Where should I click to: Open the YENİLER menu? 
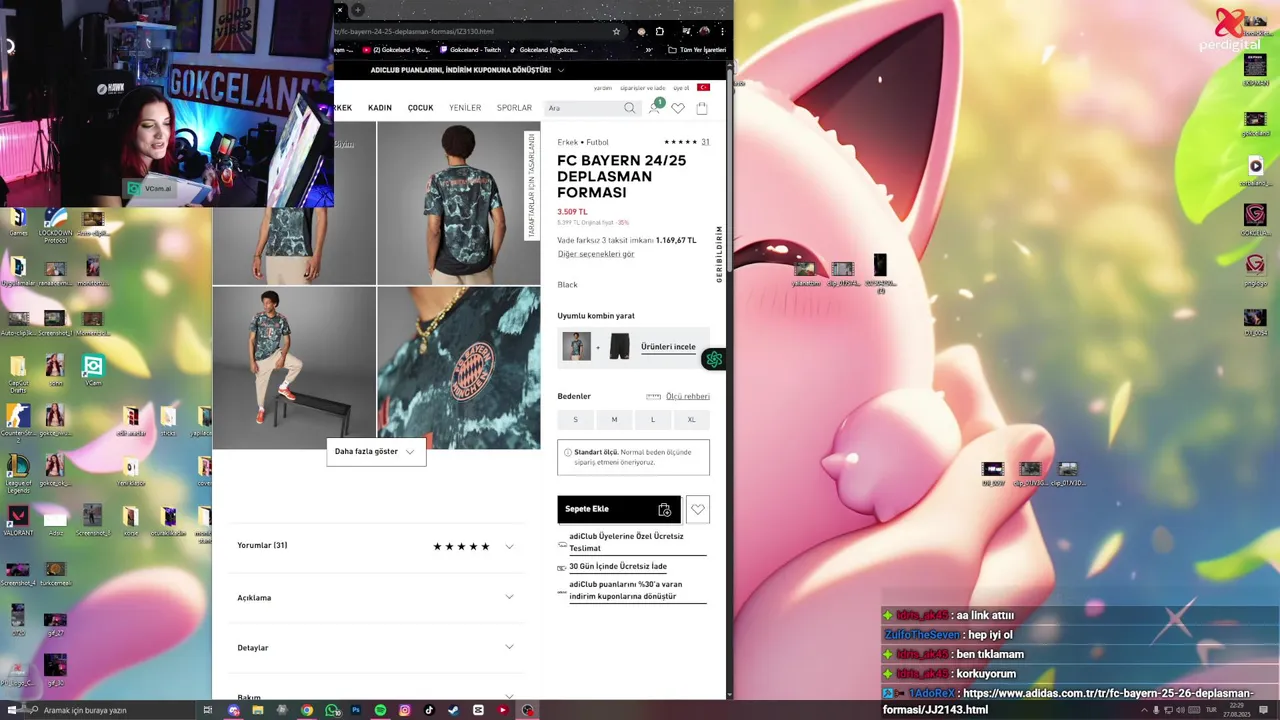[x=465, y=108]
